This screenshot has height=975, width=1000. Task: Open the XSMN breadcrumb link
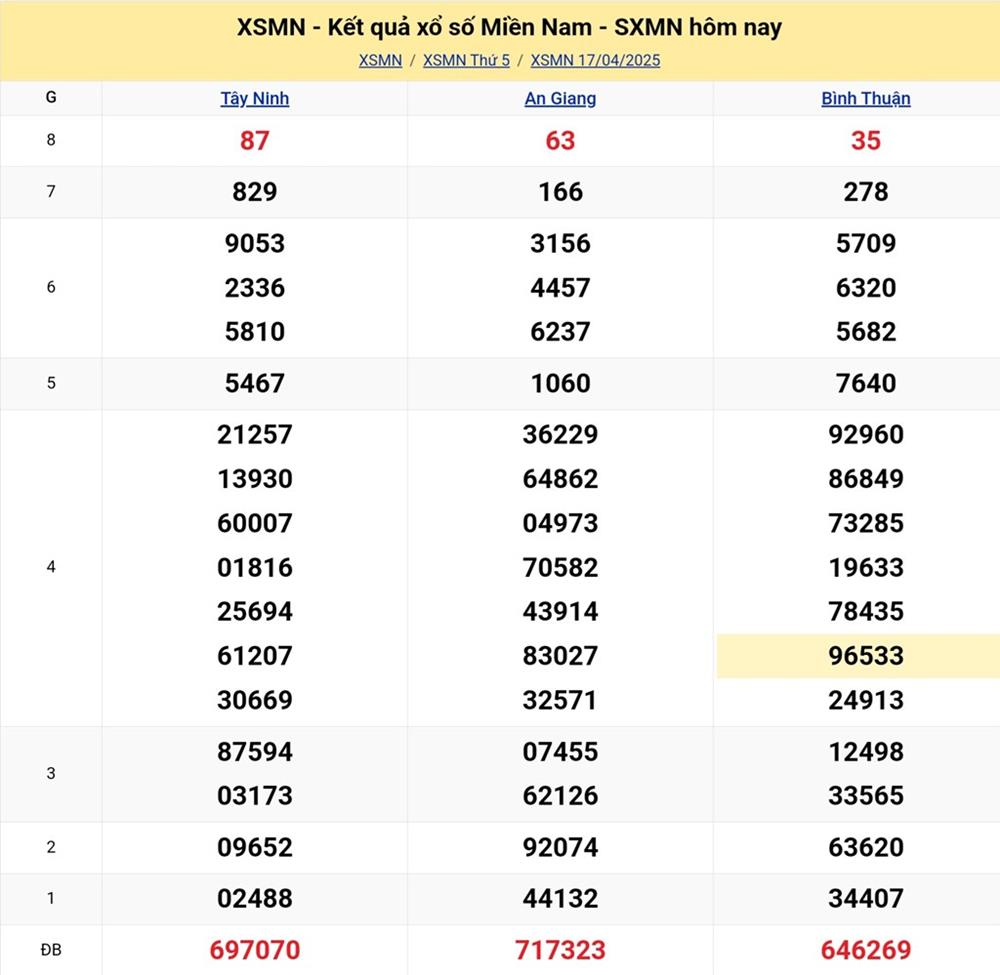(x=380, y=60)
